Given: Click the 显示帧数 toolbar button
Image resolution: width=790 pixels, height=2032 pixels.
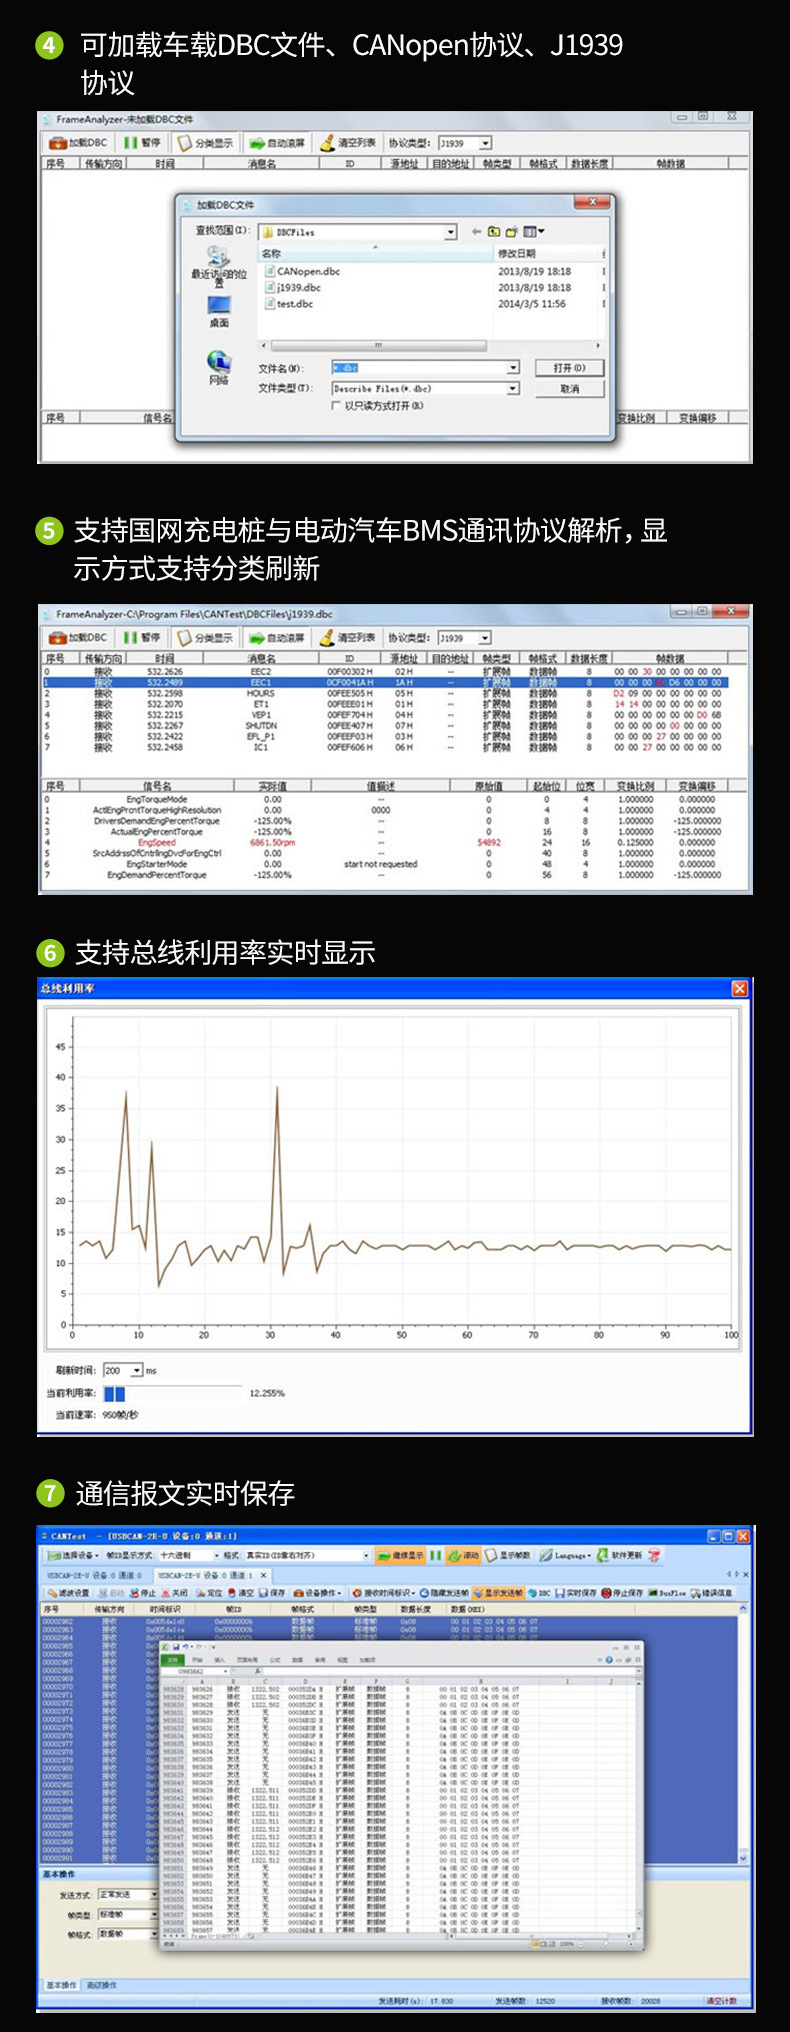Looking at the screenshot, I should click(x=508, y=1555).
